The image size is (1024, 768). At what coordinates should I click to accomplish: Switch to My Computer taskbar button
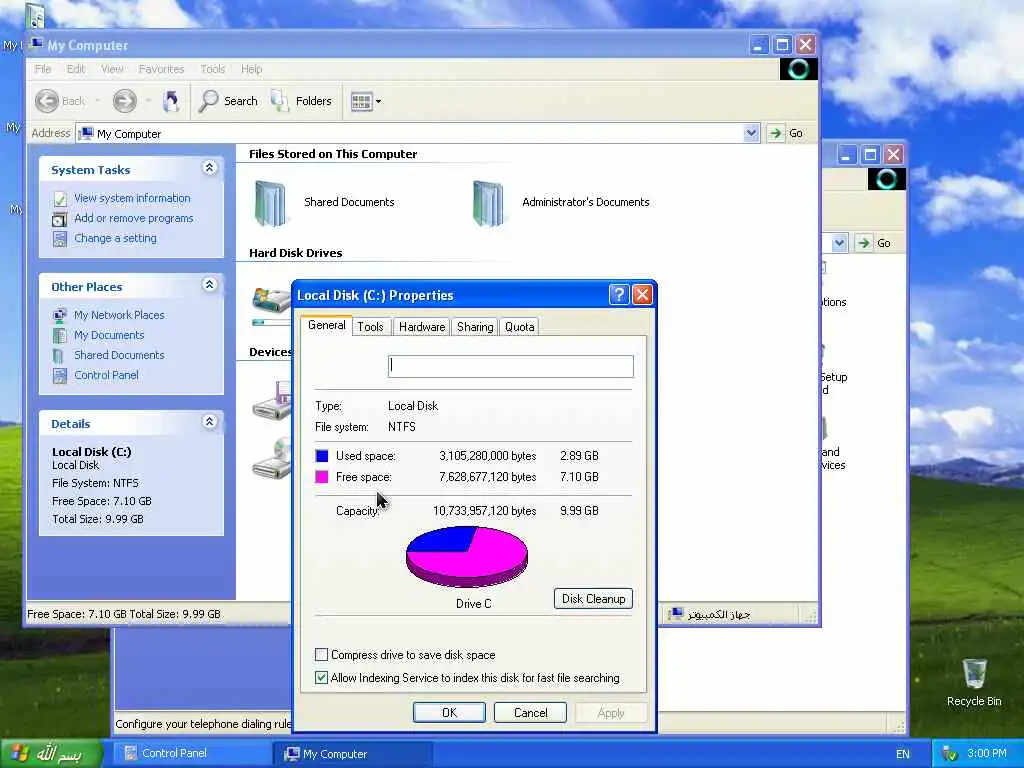(x=353, y=754)
